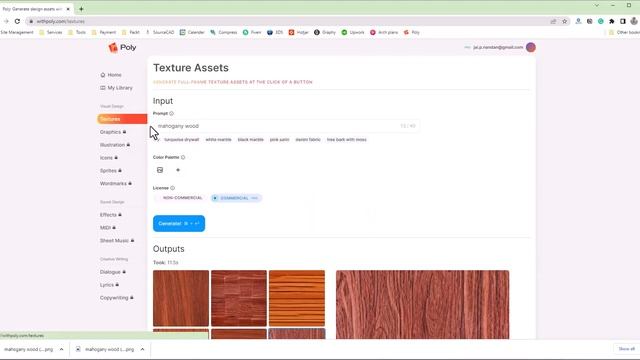Select the Commercial license option
640x360 pixels.
[x=236, y=198]
